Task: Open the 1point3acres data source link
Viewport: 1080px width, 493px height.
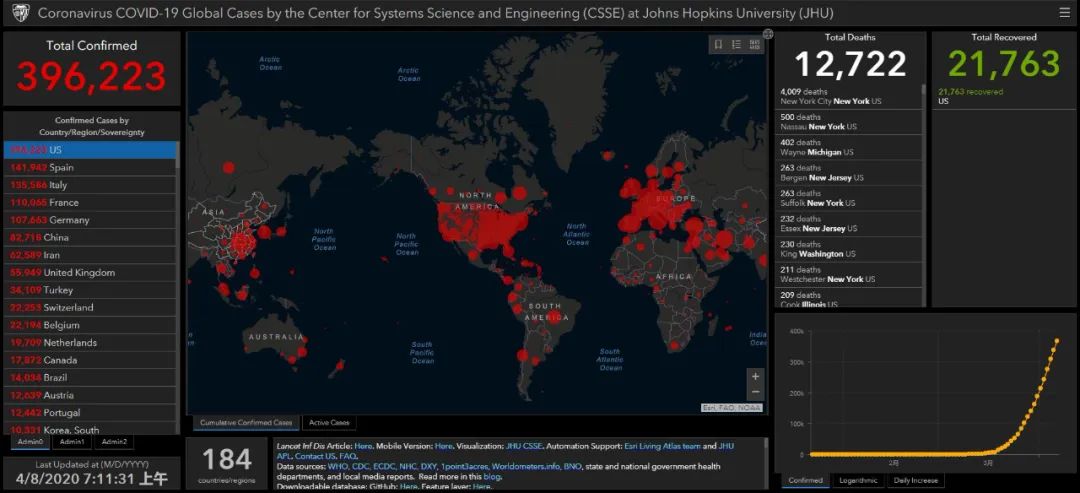Action: 464,466
